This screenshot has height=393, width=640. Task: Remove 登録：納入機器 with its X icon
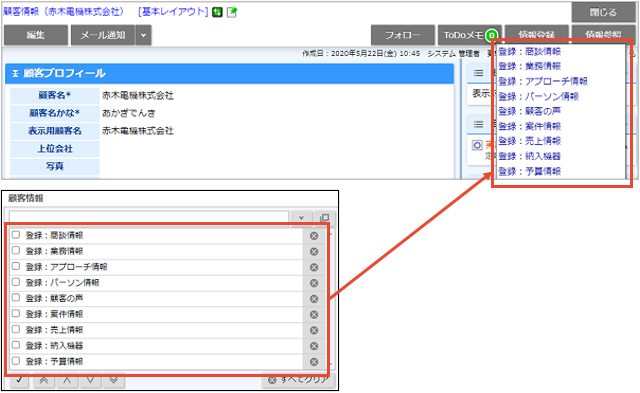coord(314,346)
